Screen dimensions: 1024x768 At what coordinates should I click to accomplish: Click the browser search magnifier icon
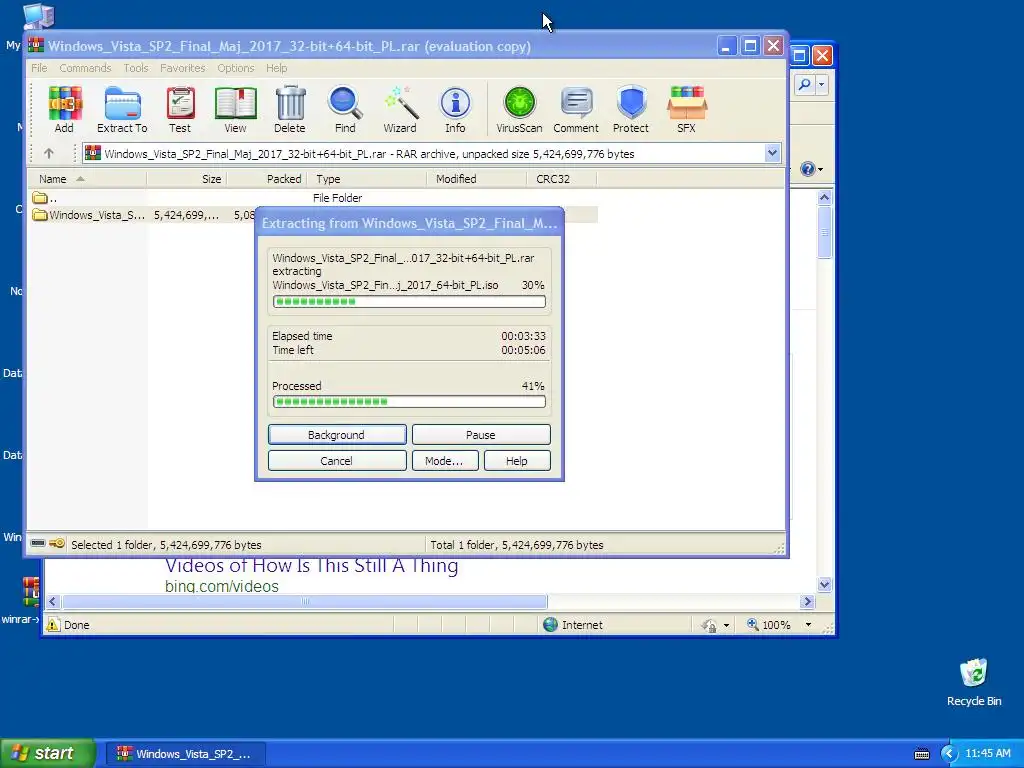[x=805, y=84]
